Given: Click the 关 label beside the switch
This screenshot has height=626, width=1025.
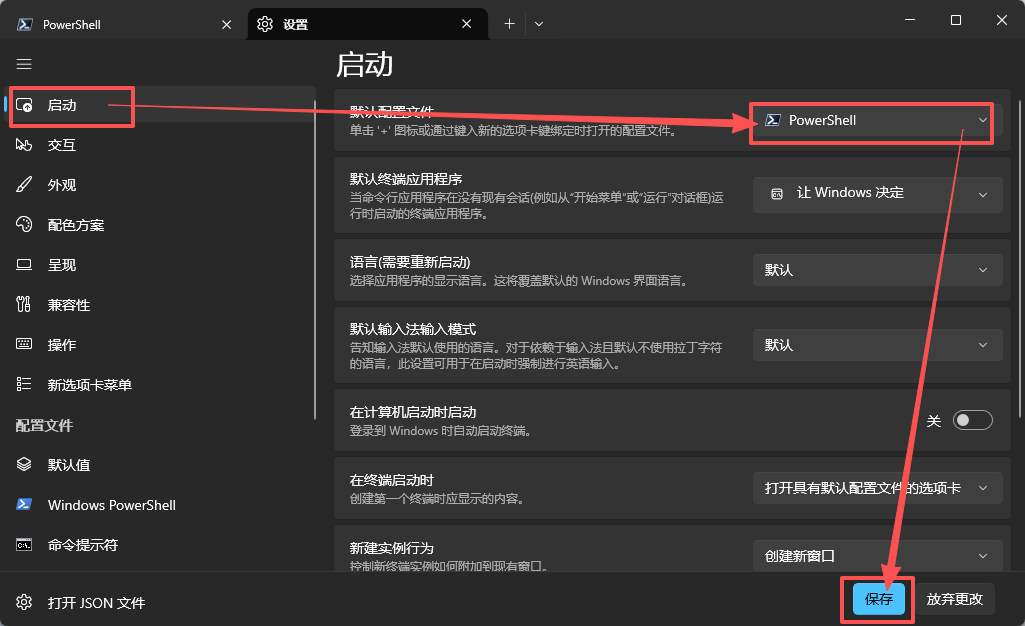Looking at the screenshot, I should click(x=933, y=421).
